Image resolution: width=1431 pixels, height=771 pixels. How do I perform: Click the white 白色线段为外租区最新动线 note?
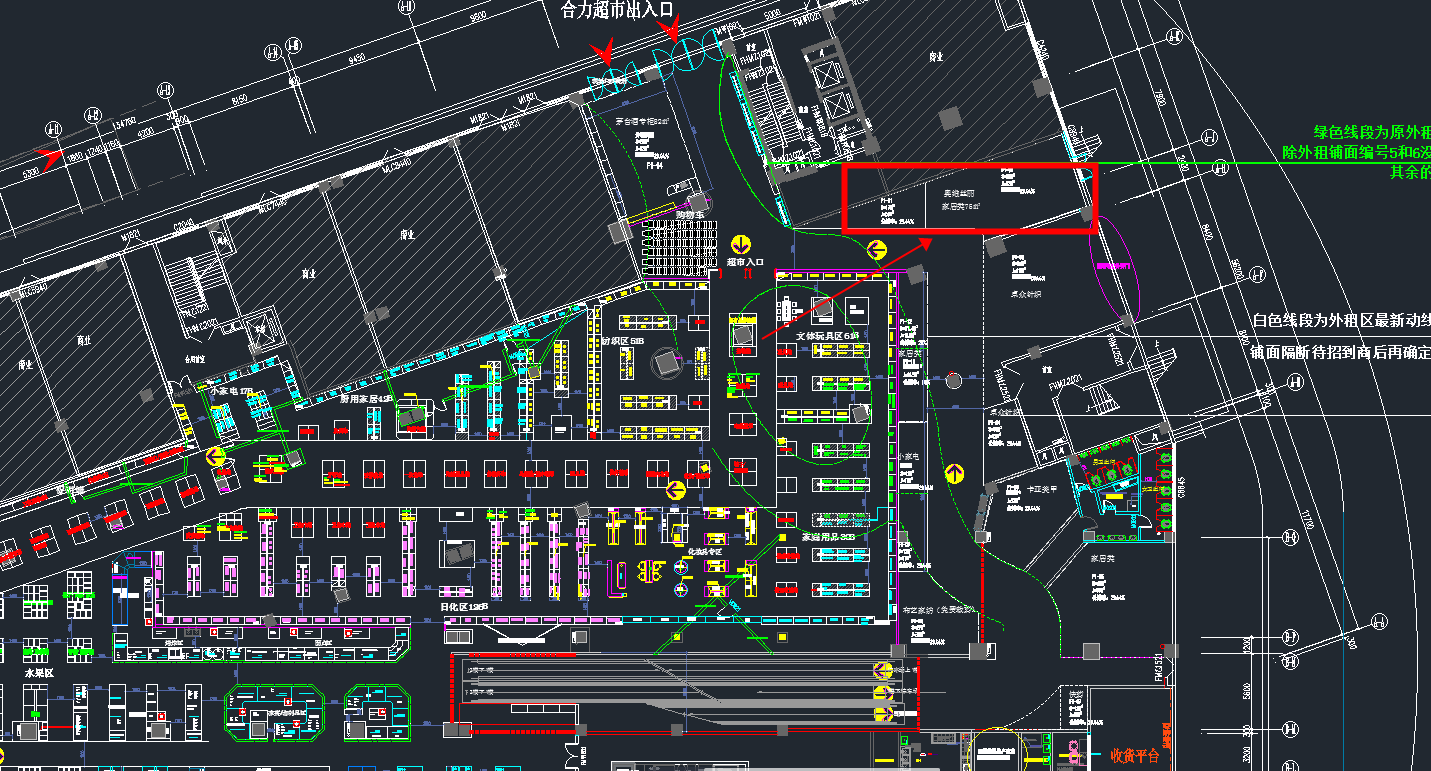(x=1341, y=321)
